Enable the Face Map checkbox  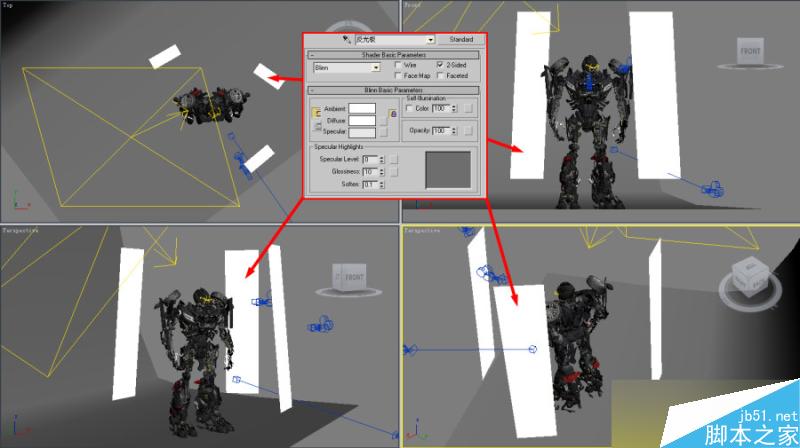(398, 76)
